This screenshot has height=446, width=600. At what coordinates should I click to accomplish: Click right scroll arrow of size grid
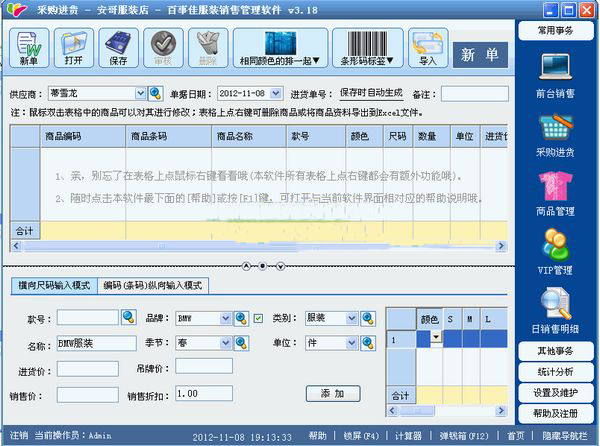coord(501,411)
